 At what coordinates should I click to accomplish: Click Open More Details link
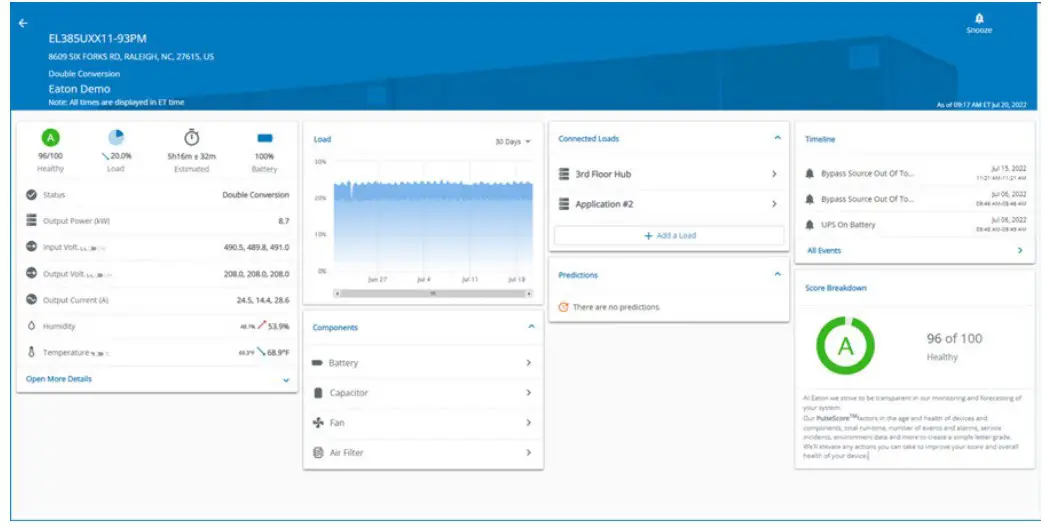tap(59, 379)
